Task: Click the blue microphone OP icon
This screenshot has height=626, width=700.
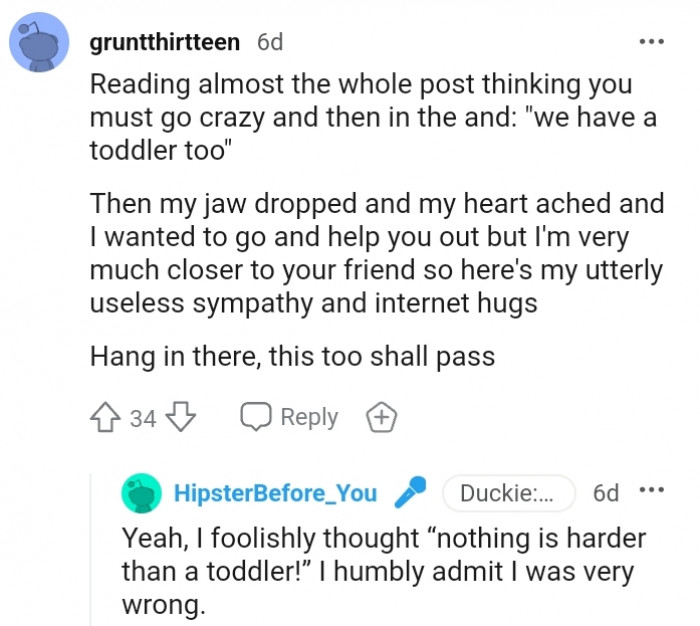Action: pos(410,492)
